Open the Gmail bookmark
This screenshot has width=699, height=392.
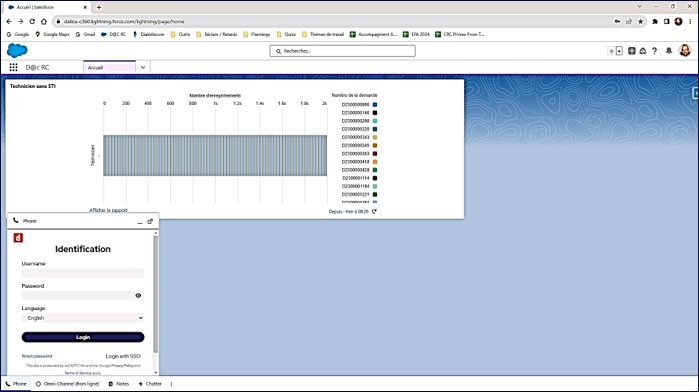(x=85, y=34)
